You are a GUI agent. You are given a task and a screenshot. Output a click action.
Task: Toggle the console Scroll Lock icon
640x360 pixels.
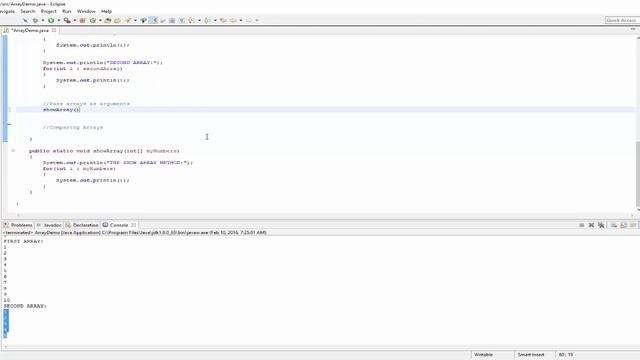tap(623, 225)
